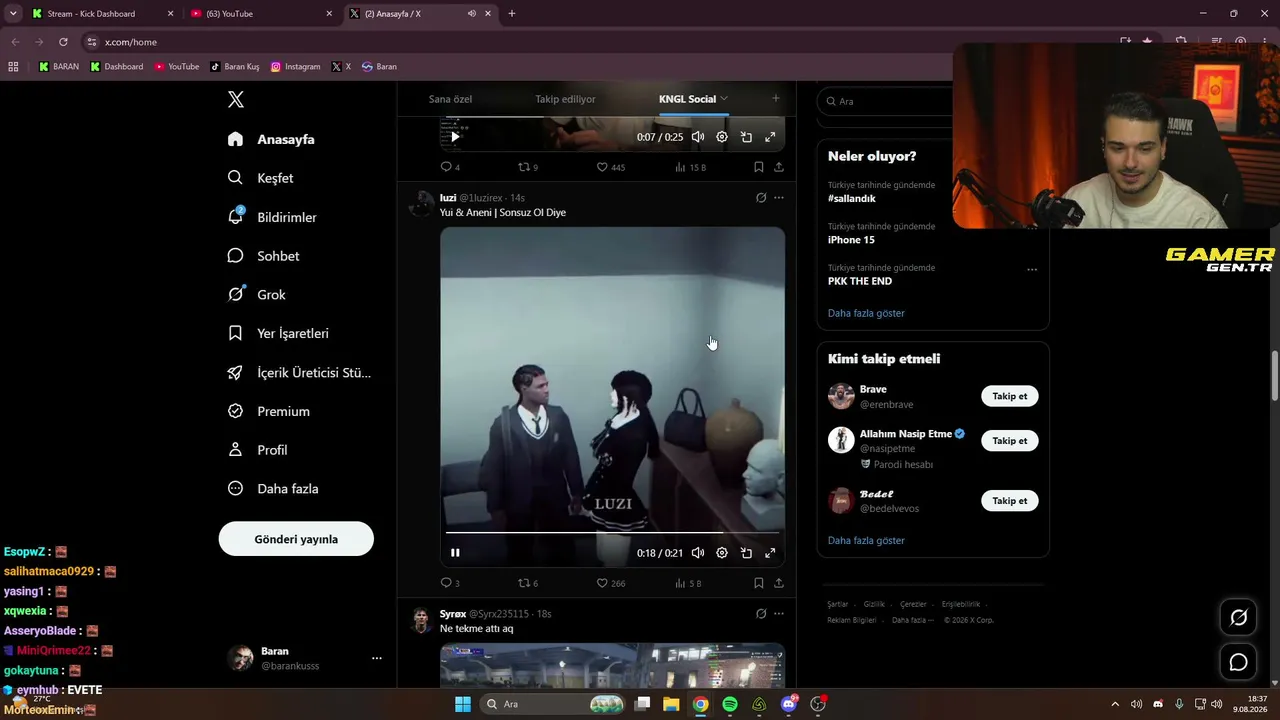Image resolution: width=1280 pixels, height=720 pixels.
Task: Click the page vertical scrollbar thumb
Action: 1275,374
